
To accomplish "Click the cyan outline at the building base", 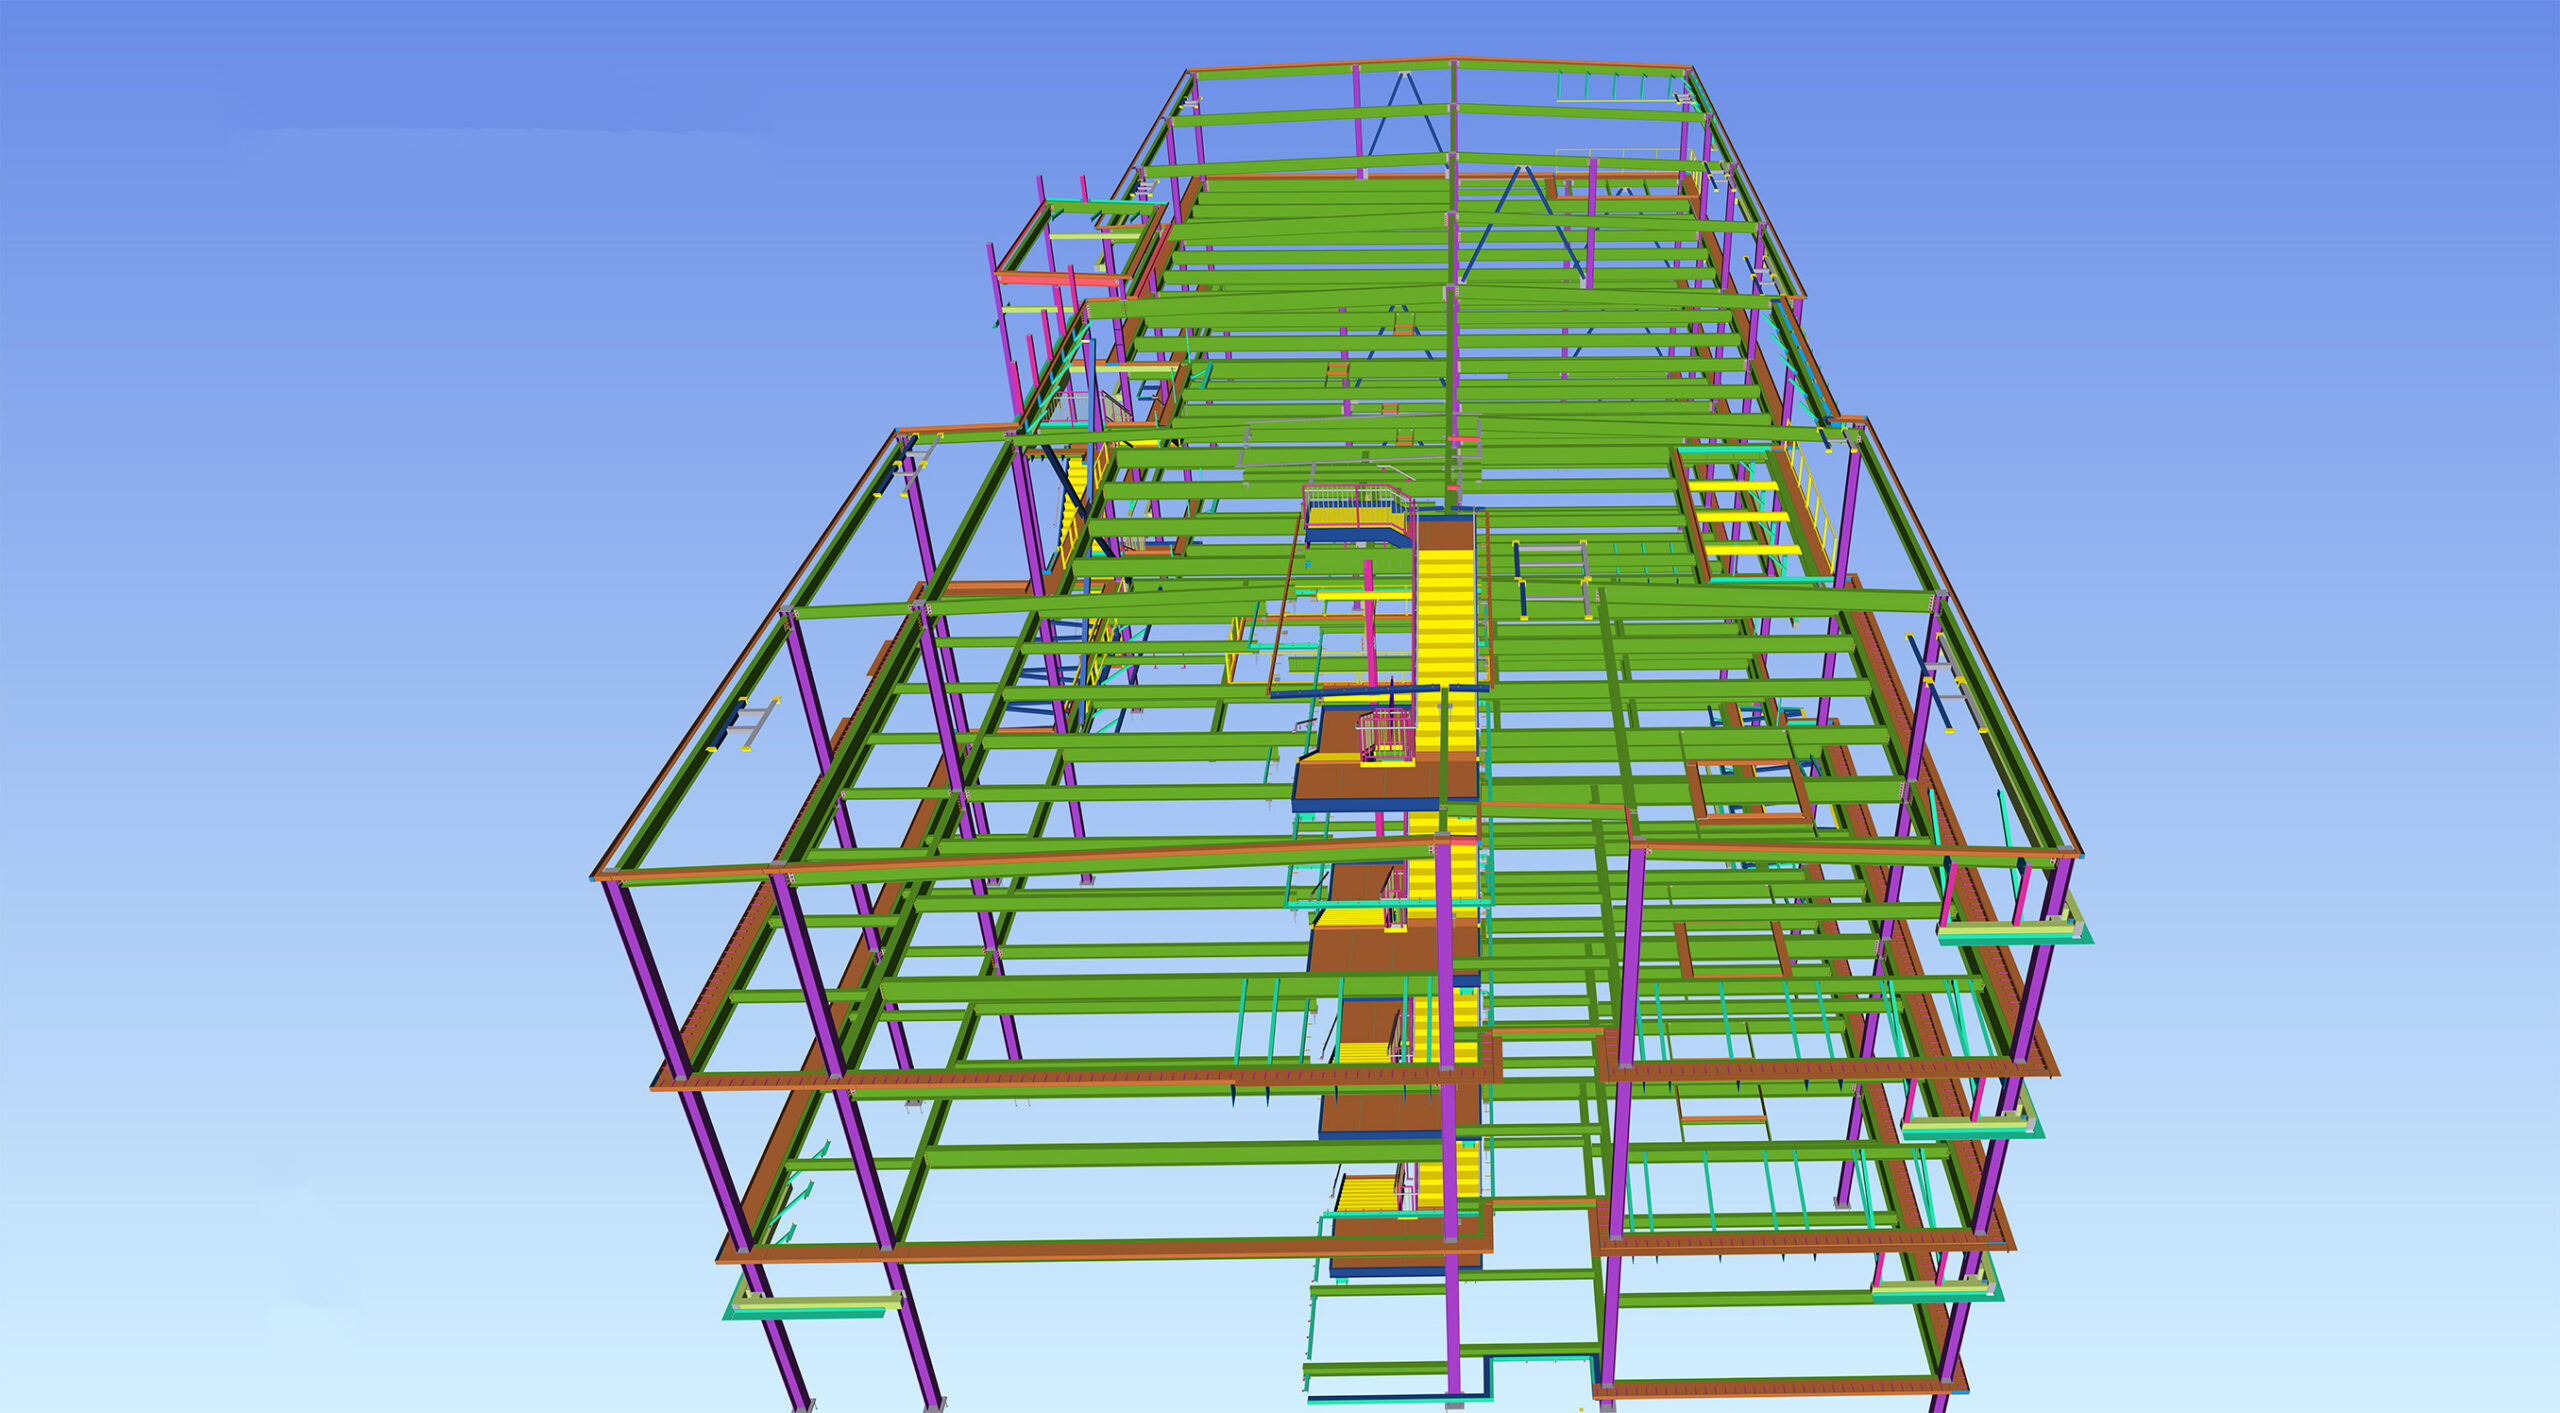I will pos(1540,1358).
